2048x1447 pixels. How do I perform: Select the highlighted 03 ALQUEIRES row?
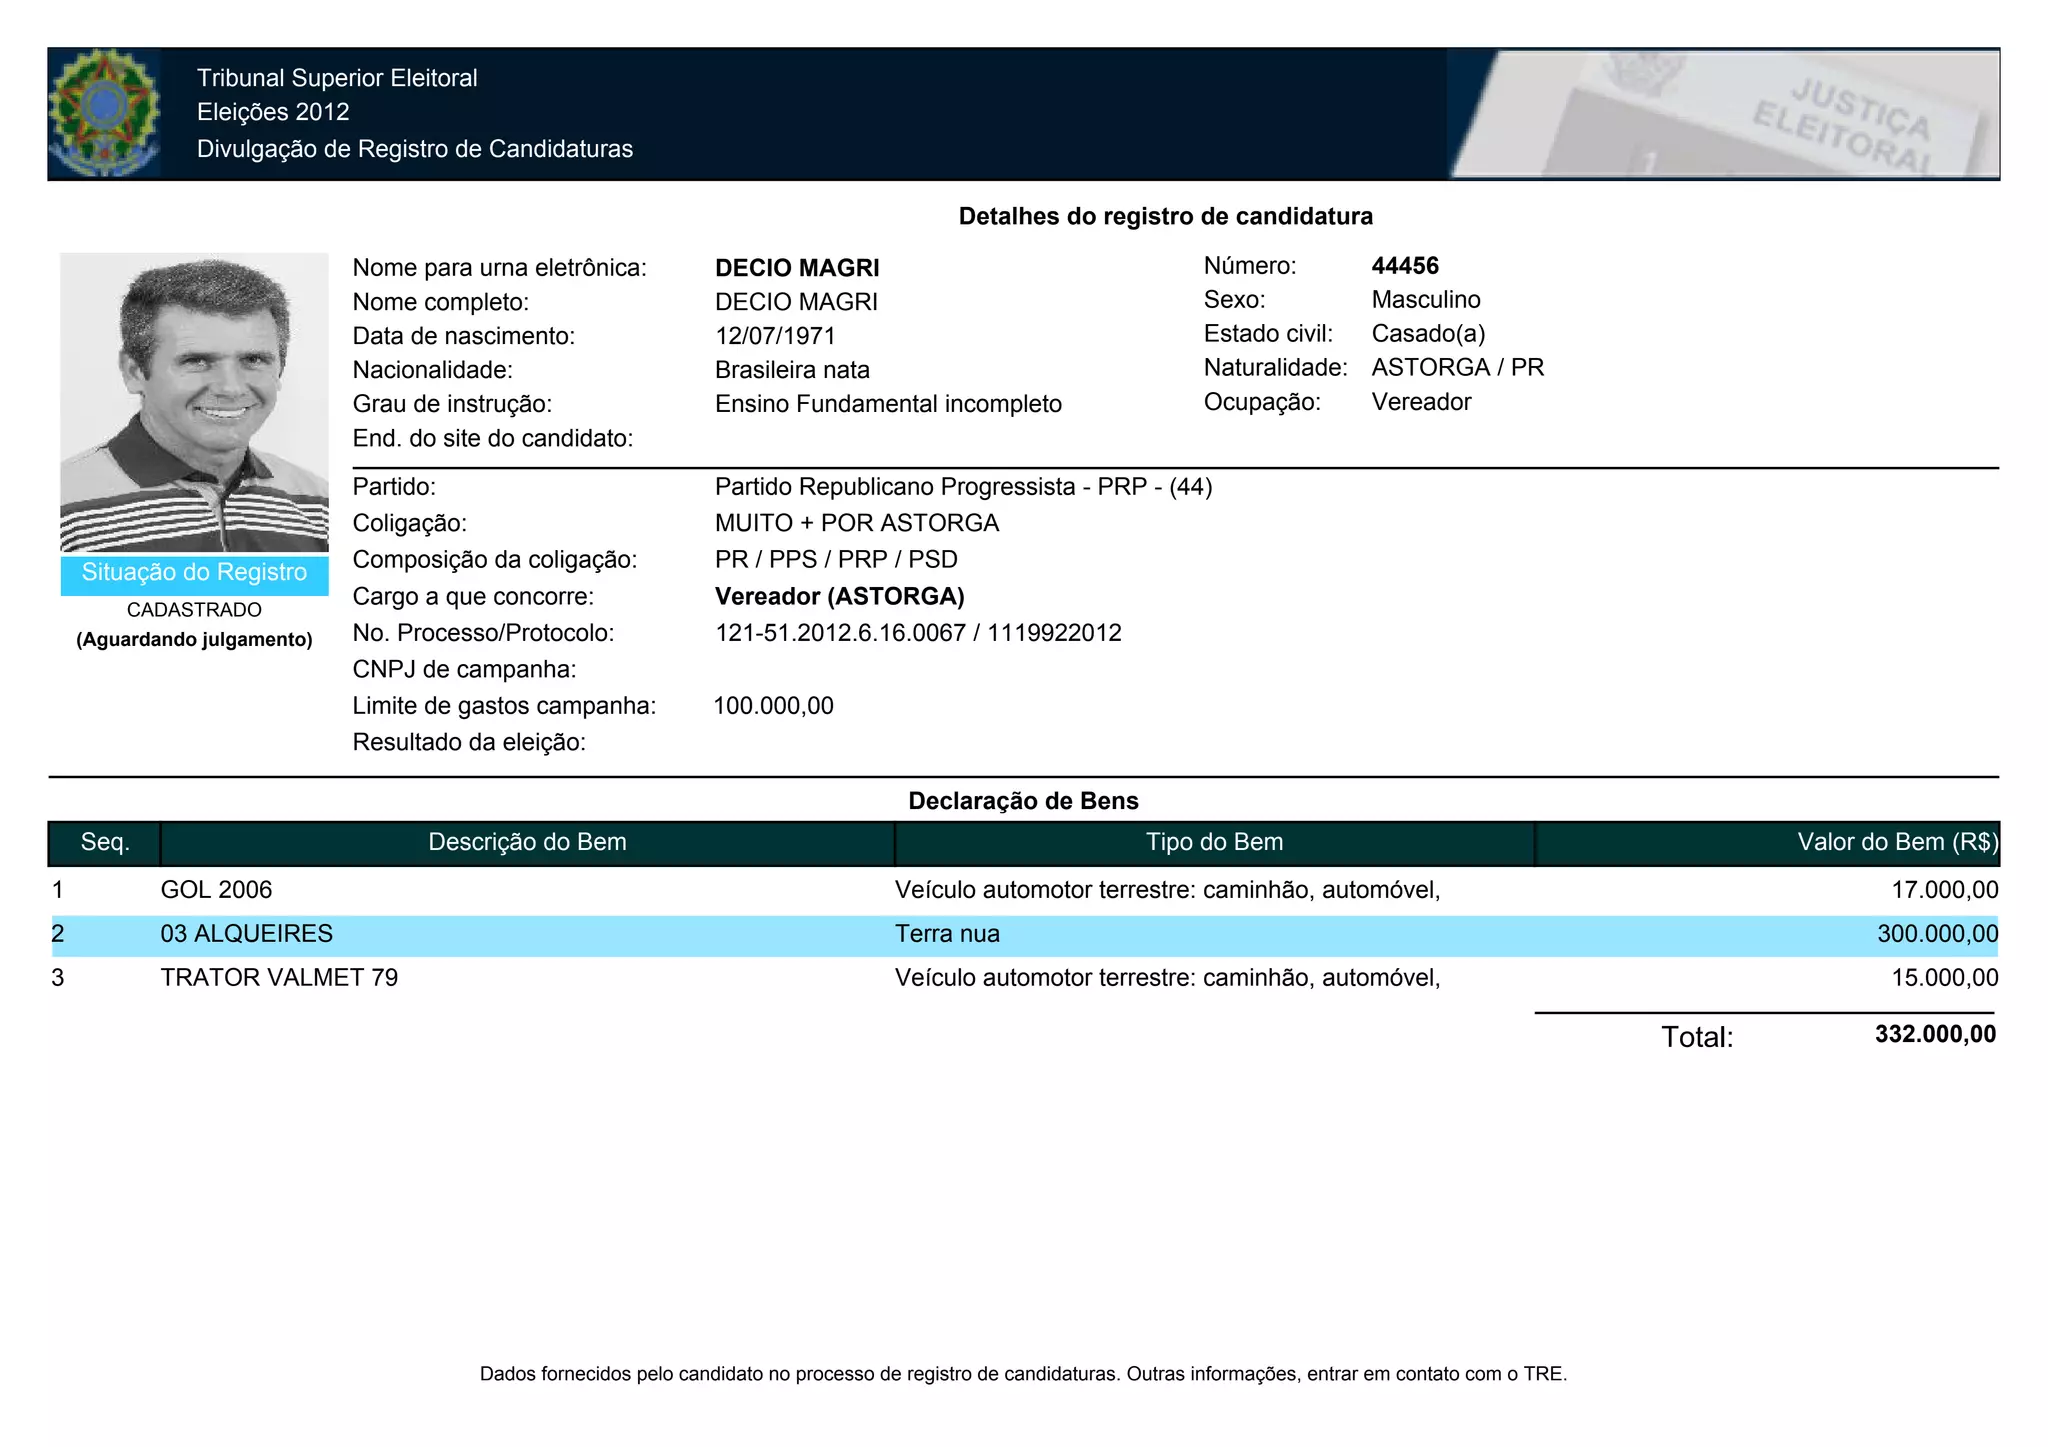pyautogui.click(x=246, y=934)
